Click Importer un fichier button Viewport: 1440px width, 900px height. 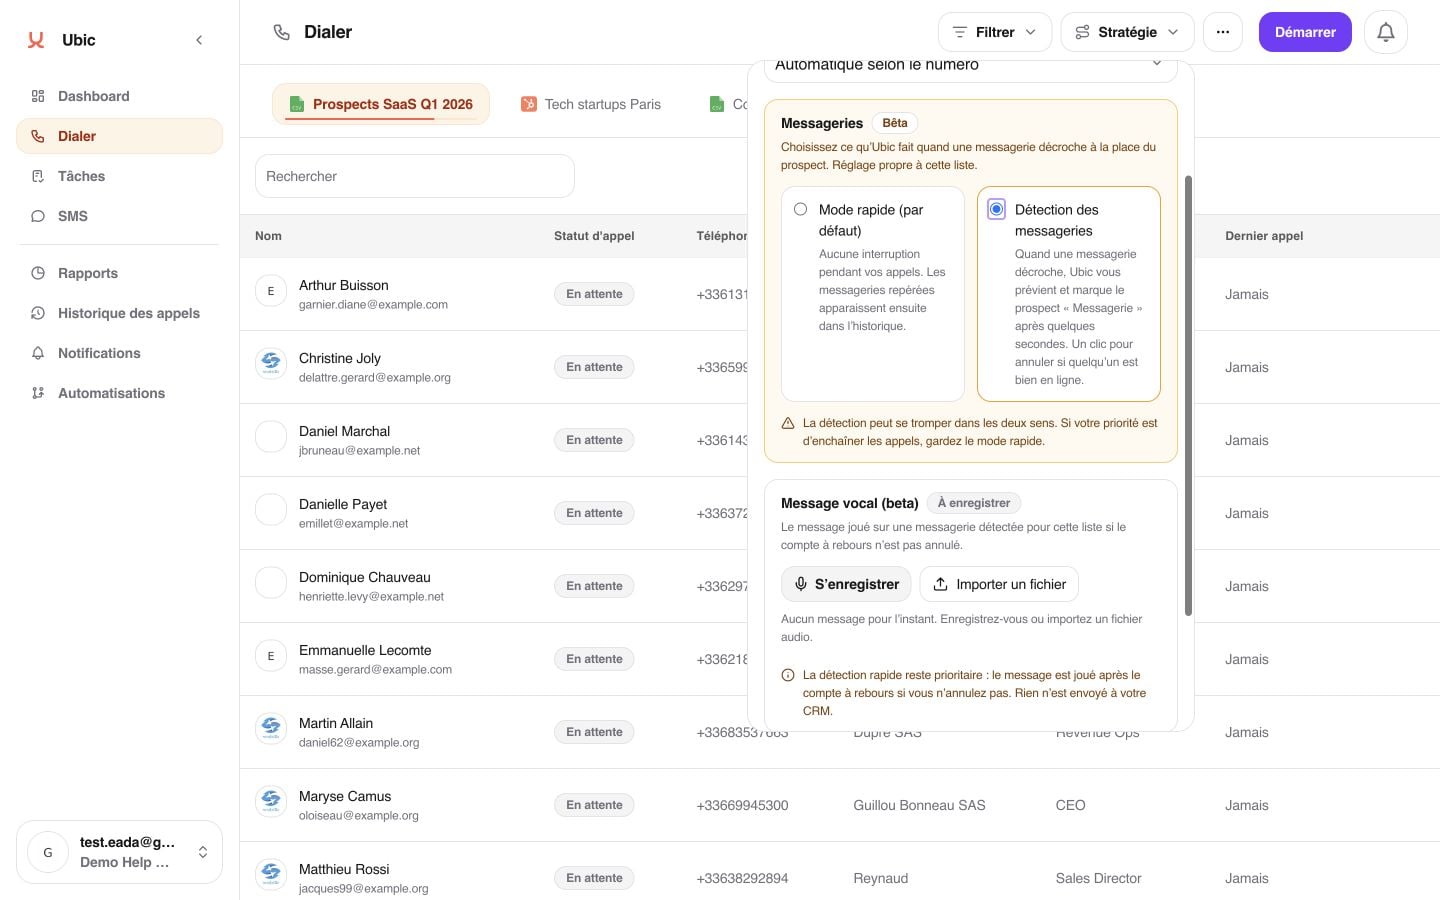click(999, 584)
